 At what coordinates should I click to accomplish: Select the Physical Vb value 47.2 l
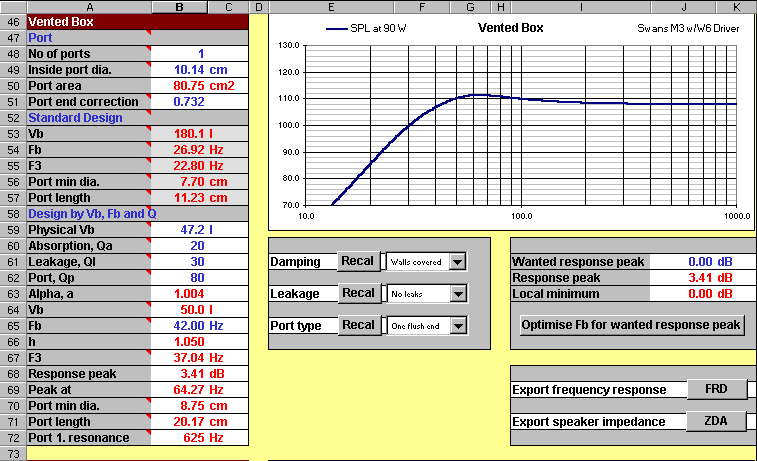coord(200,230)
